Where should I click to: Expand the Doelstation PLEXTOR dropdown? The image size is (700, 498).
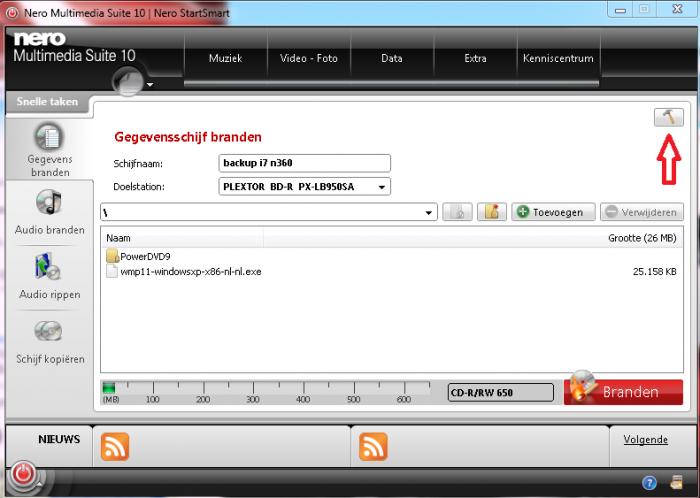coord(382,187)
